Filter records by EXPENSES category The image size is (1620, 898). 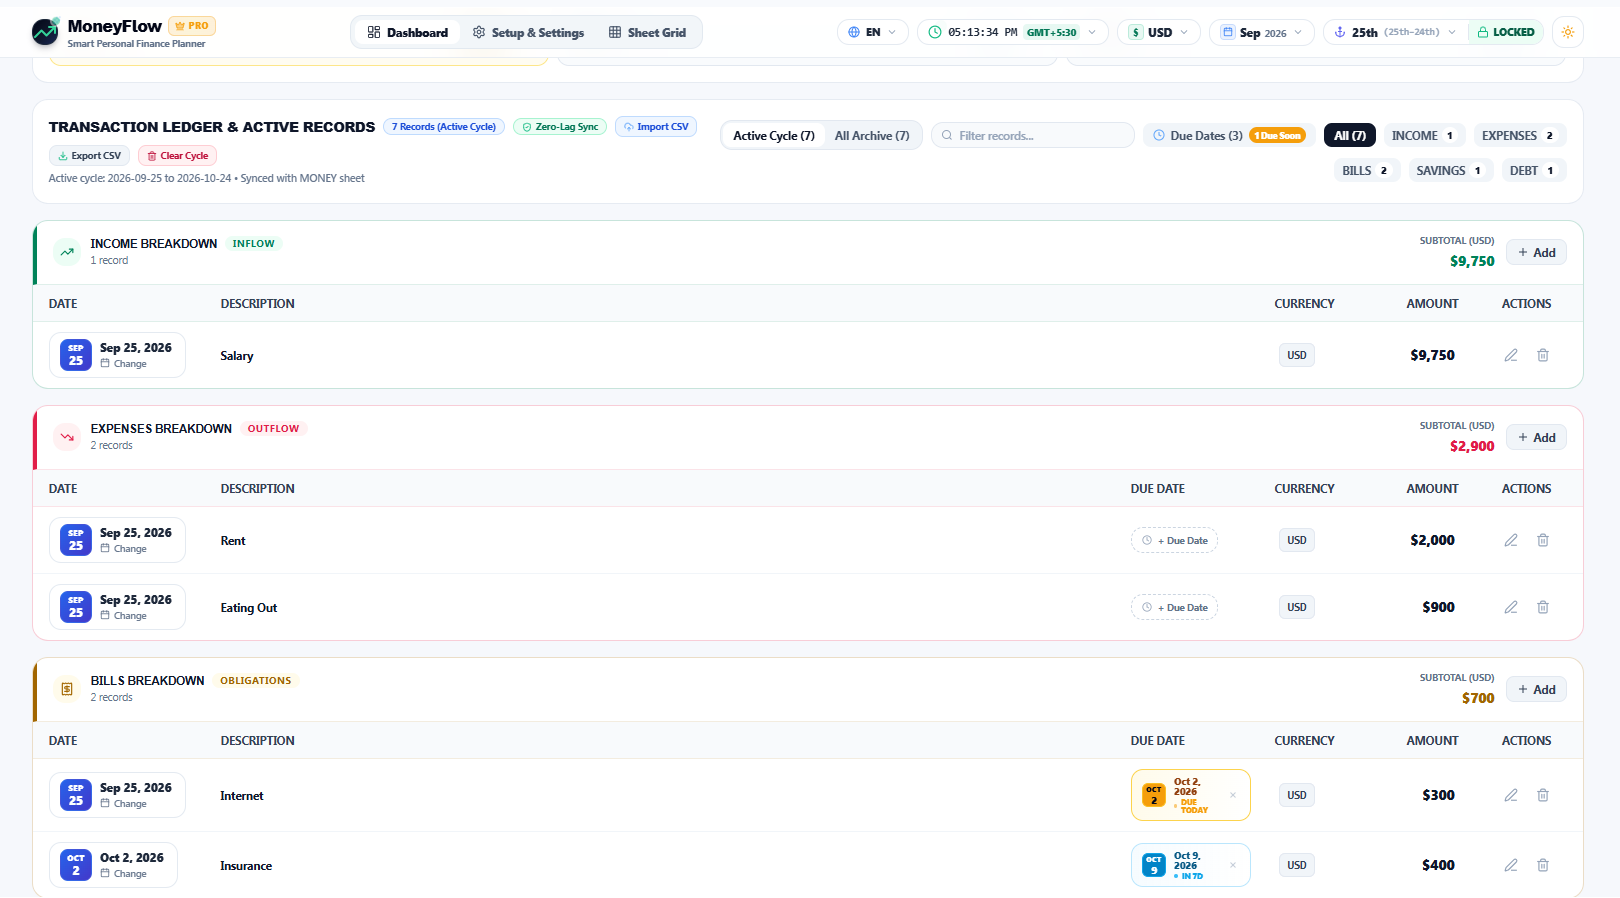pos(1518,136)
